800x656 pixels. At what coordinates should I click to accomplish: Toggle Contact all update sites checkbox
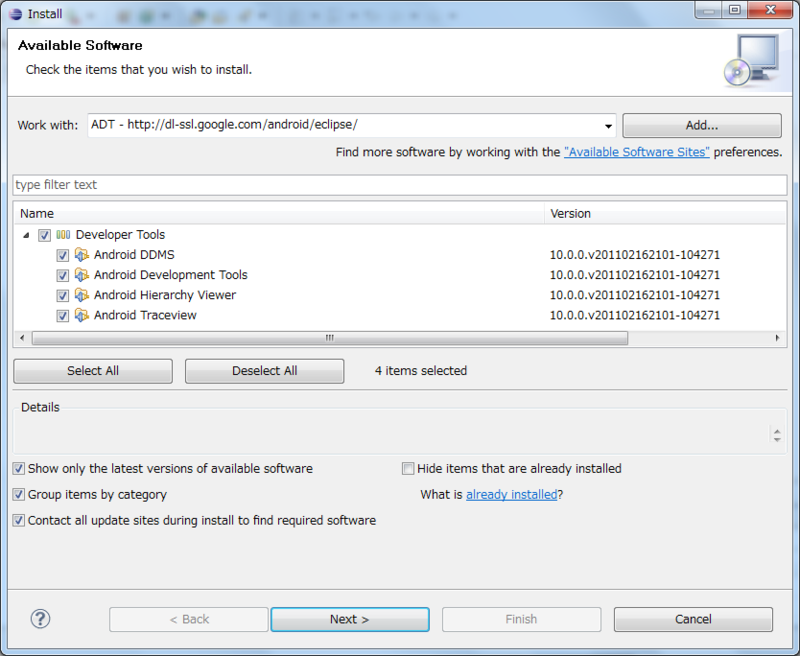(19, 520)
